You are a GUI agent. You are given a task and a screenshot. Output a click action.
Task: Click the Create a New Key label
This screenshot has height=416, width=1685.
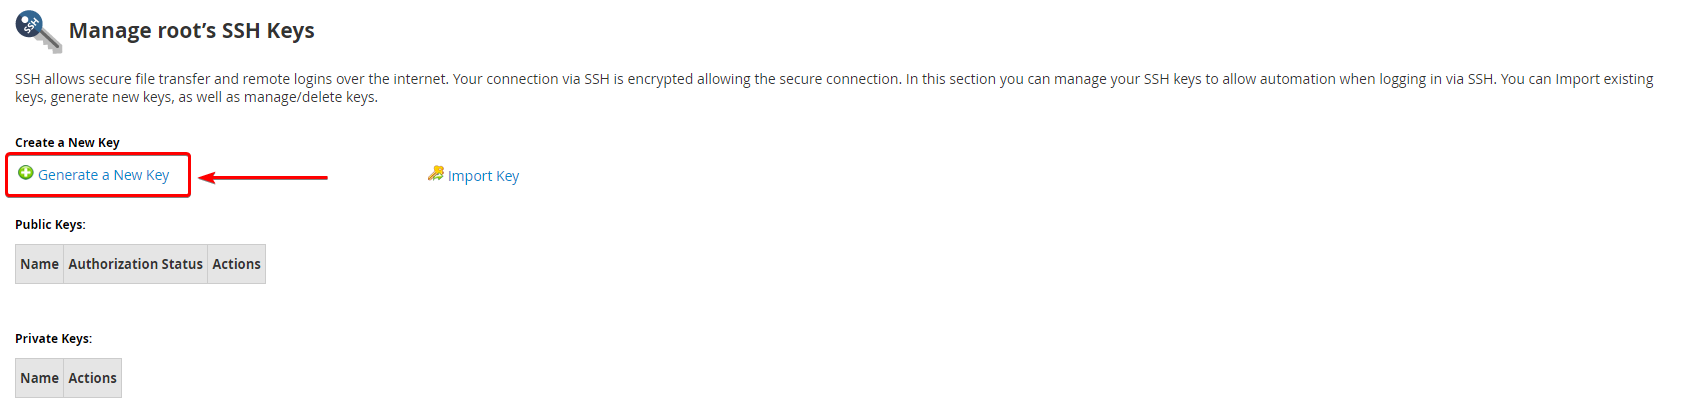[67, 143]
